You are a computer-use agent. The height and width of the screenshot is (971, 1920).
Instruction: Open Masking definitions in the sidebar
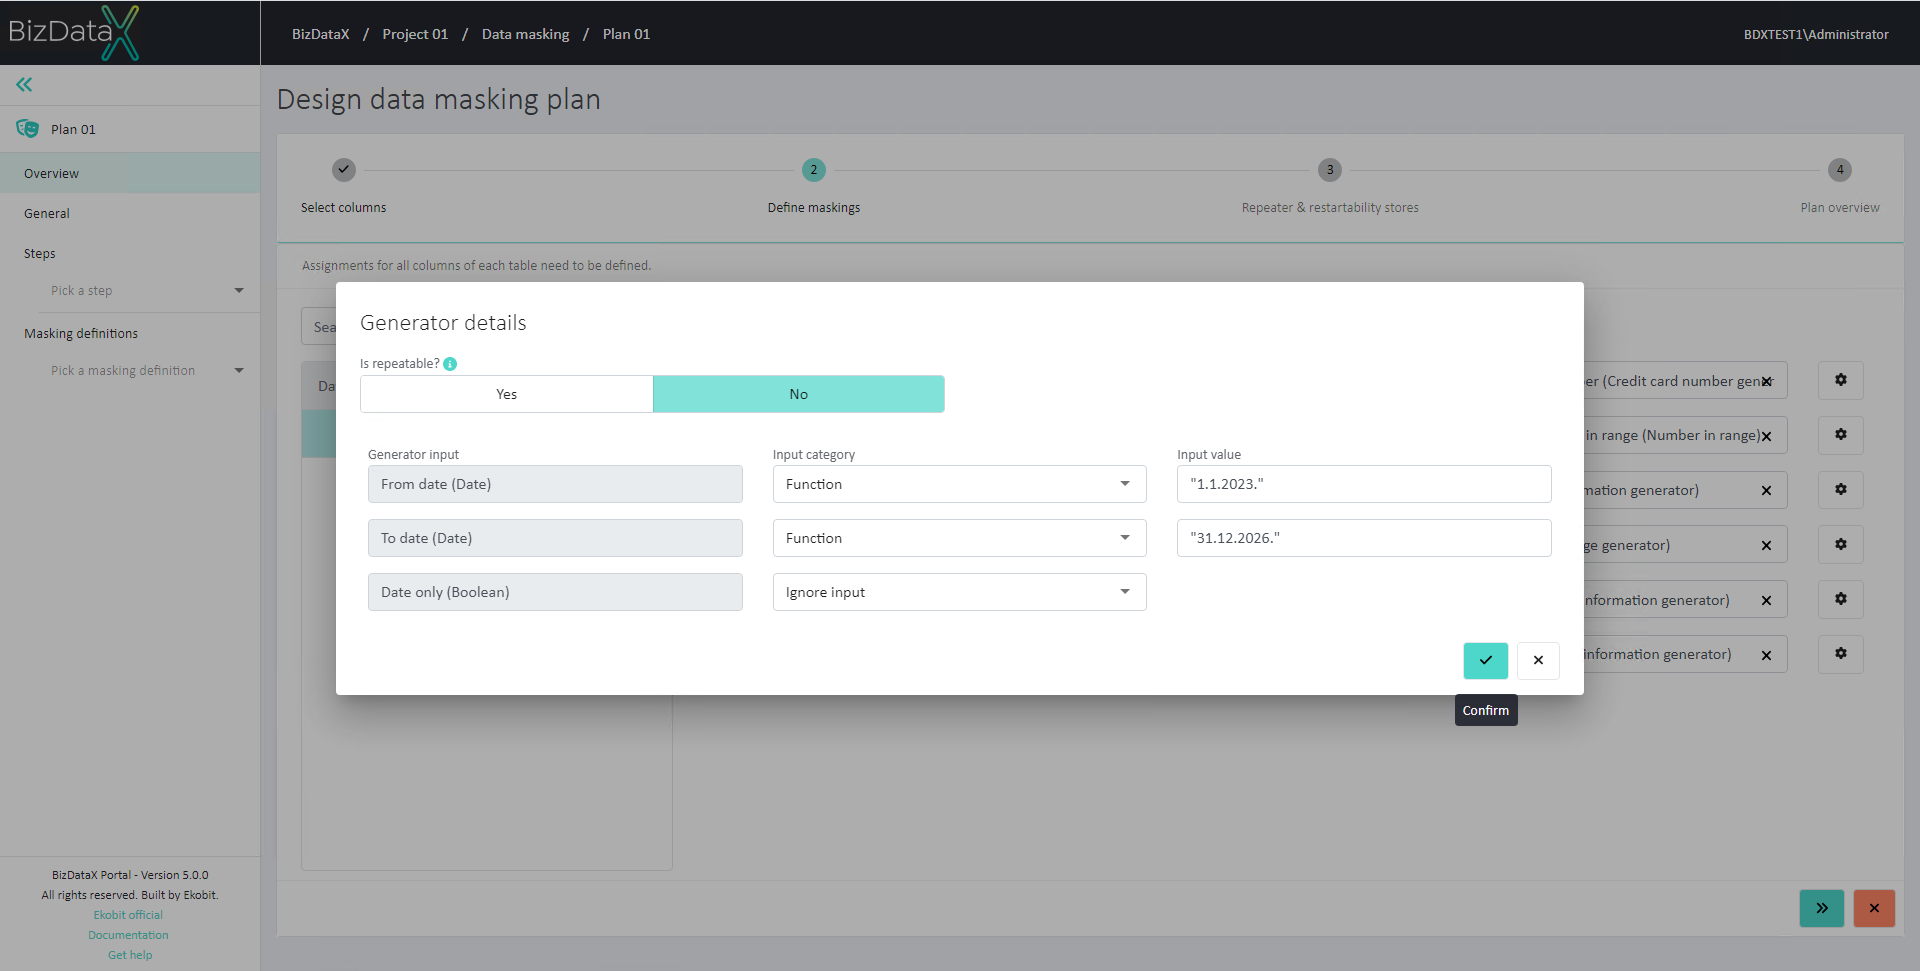tap(130, 333)
